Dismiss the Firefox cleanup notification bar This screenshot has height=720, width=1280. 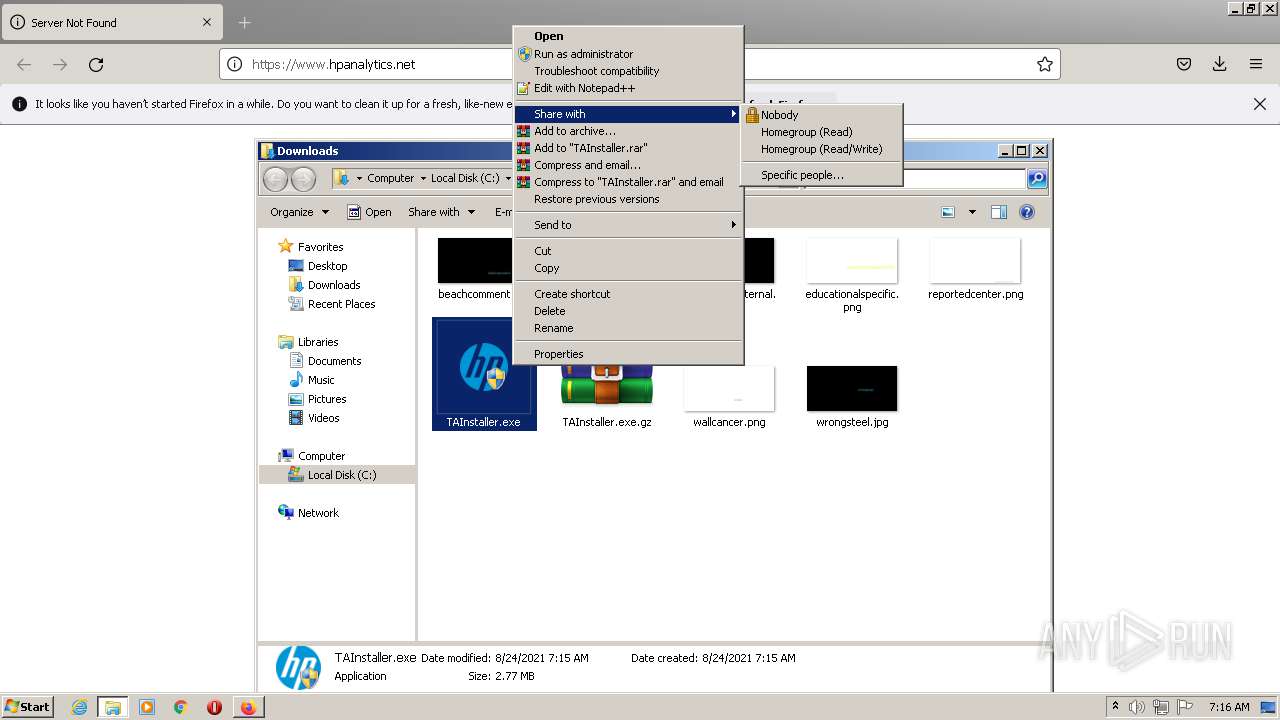(x=1260, y=104)
